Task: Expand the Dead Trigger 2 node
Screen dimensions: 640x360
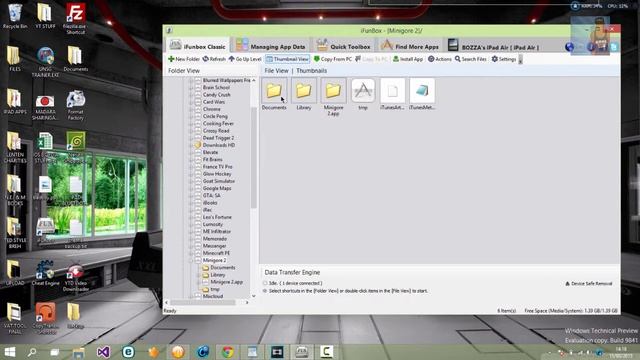Action: point(191,138)
